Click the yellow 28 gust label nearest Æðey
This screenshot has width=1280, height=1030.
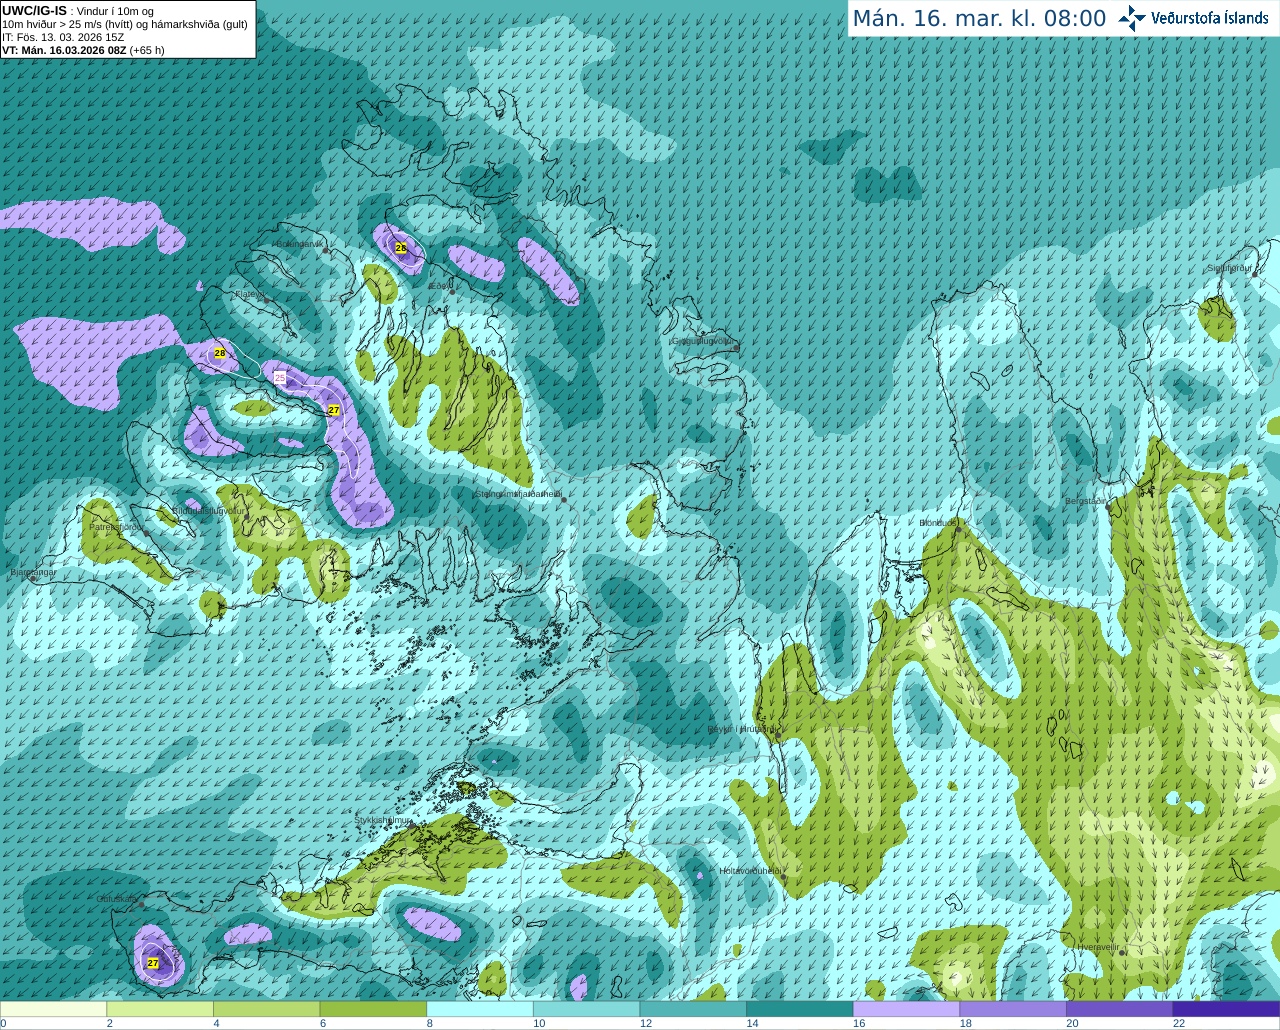401,247
